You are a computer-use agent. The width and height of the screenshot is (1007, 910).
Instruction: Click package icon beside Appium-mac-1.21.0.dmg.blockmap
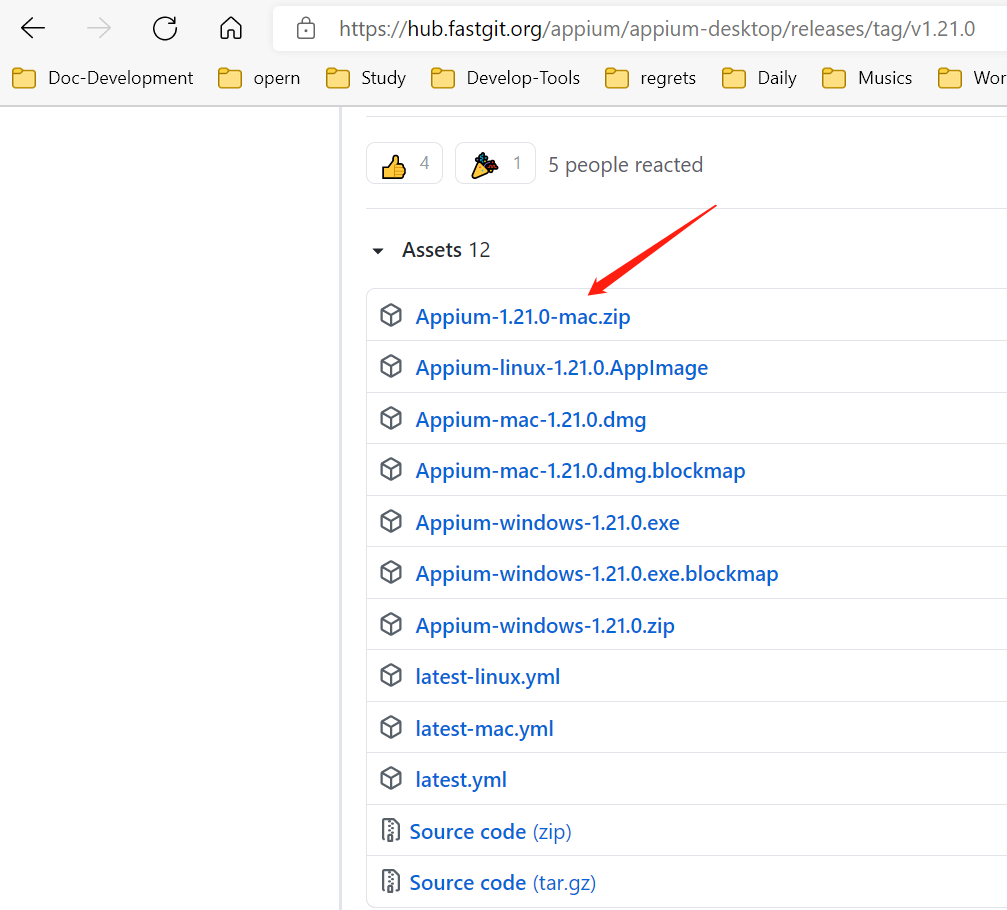tap(390, 469)
